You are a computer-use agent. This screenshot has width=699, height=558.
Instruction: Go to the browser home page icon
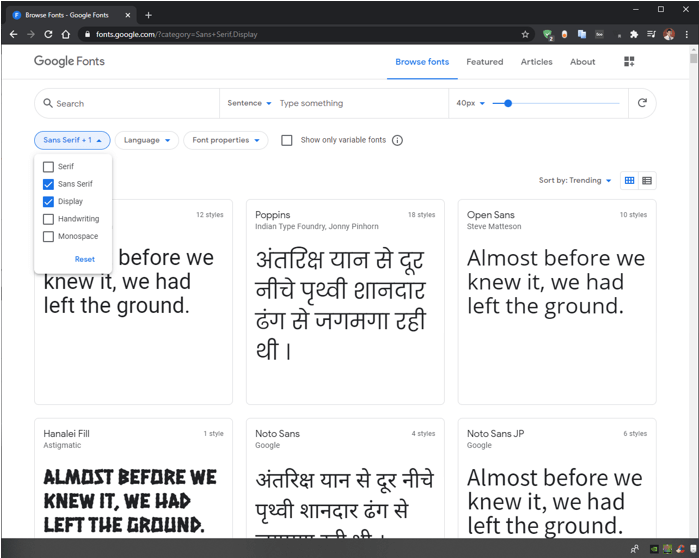66,34
